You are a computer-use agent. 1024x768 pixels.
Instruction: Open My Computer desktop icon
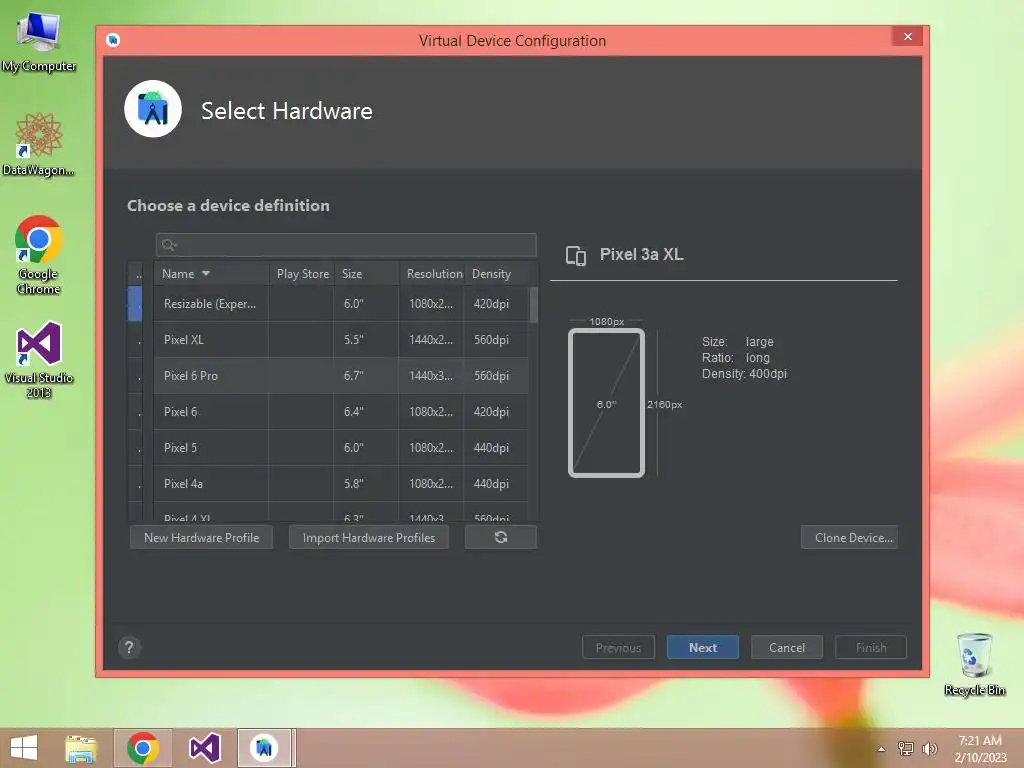[x=39, y=42]
